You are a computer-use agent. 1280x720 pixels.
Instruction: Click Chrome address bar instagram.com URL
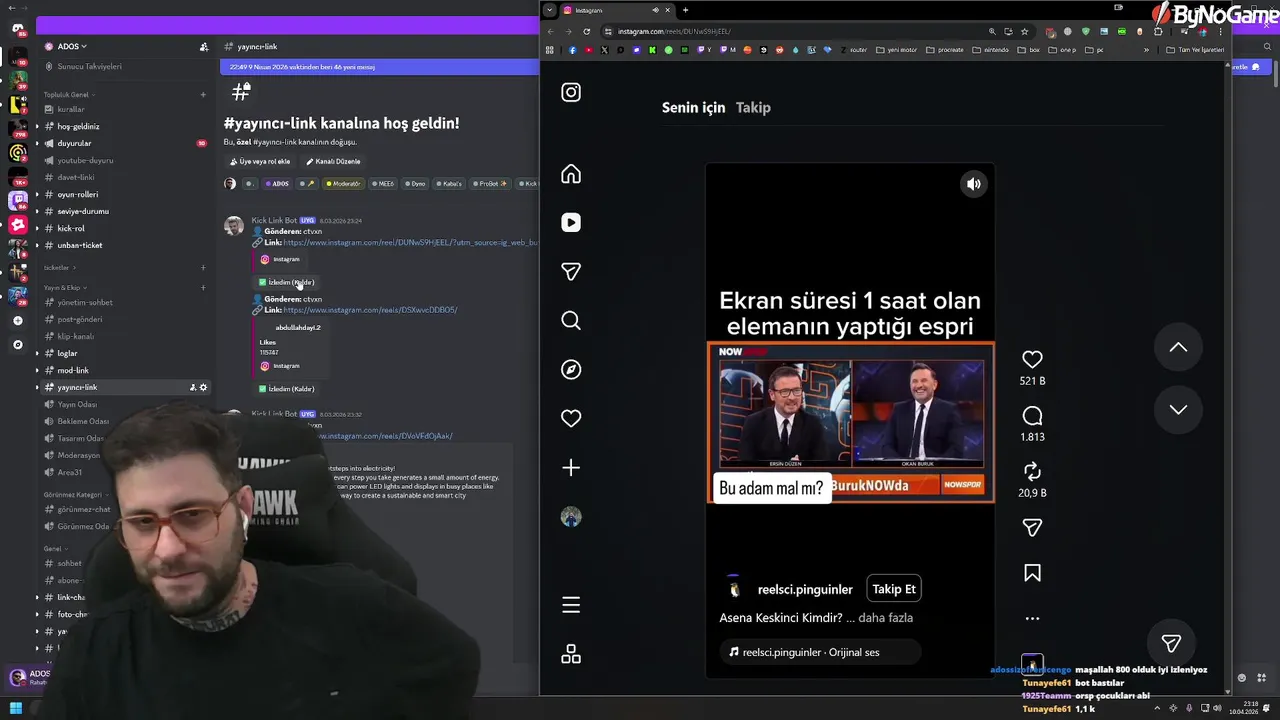click(x=674, y=31)
